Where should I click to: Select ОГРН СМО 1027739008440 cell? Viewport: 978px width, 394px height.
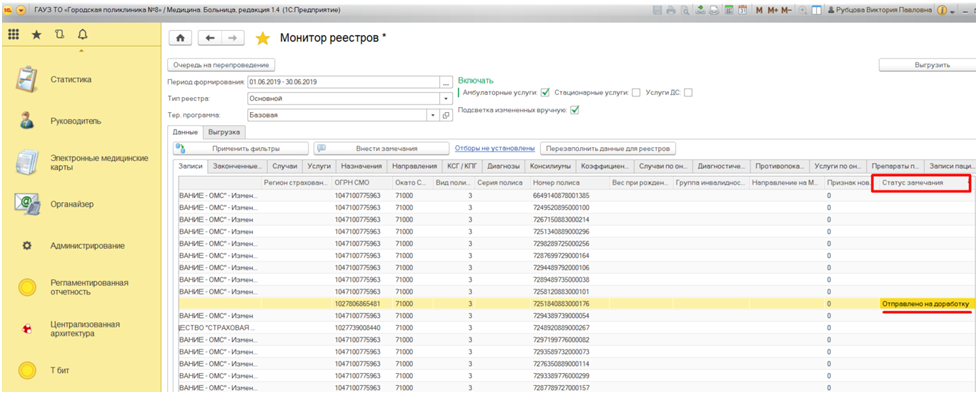362,328
